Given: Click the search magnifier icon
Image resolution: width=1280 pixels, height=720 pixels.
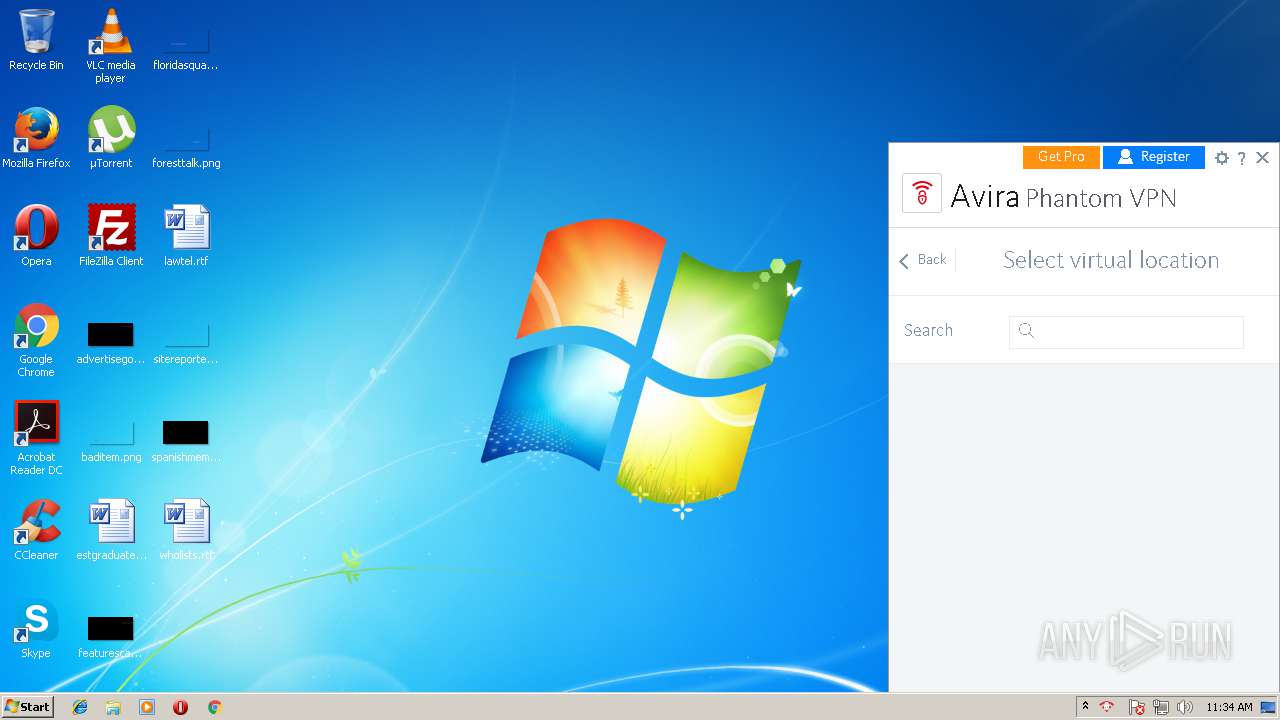Looking at the screenshot, I should pyautogui.click(x=1025, y=330).
